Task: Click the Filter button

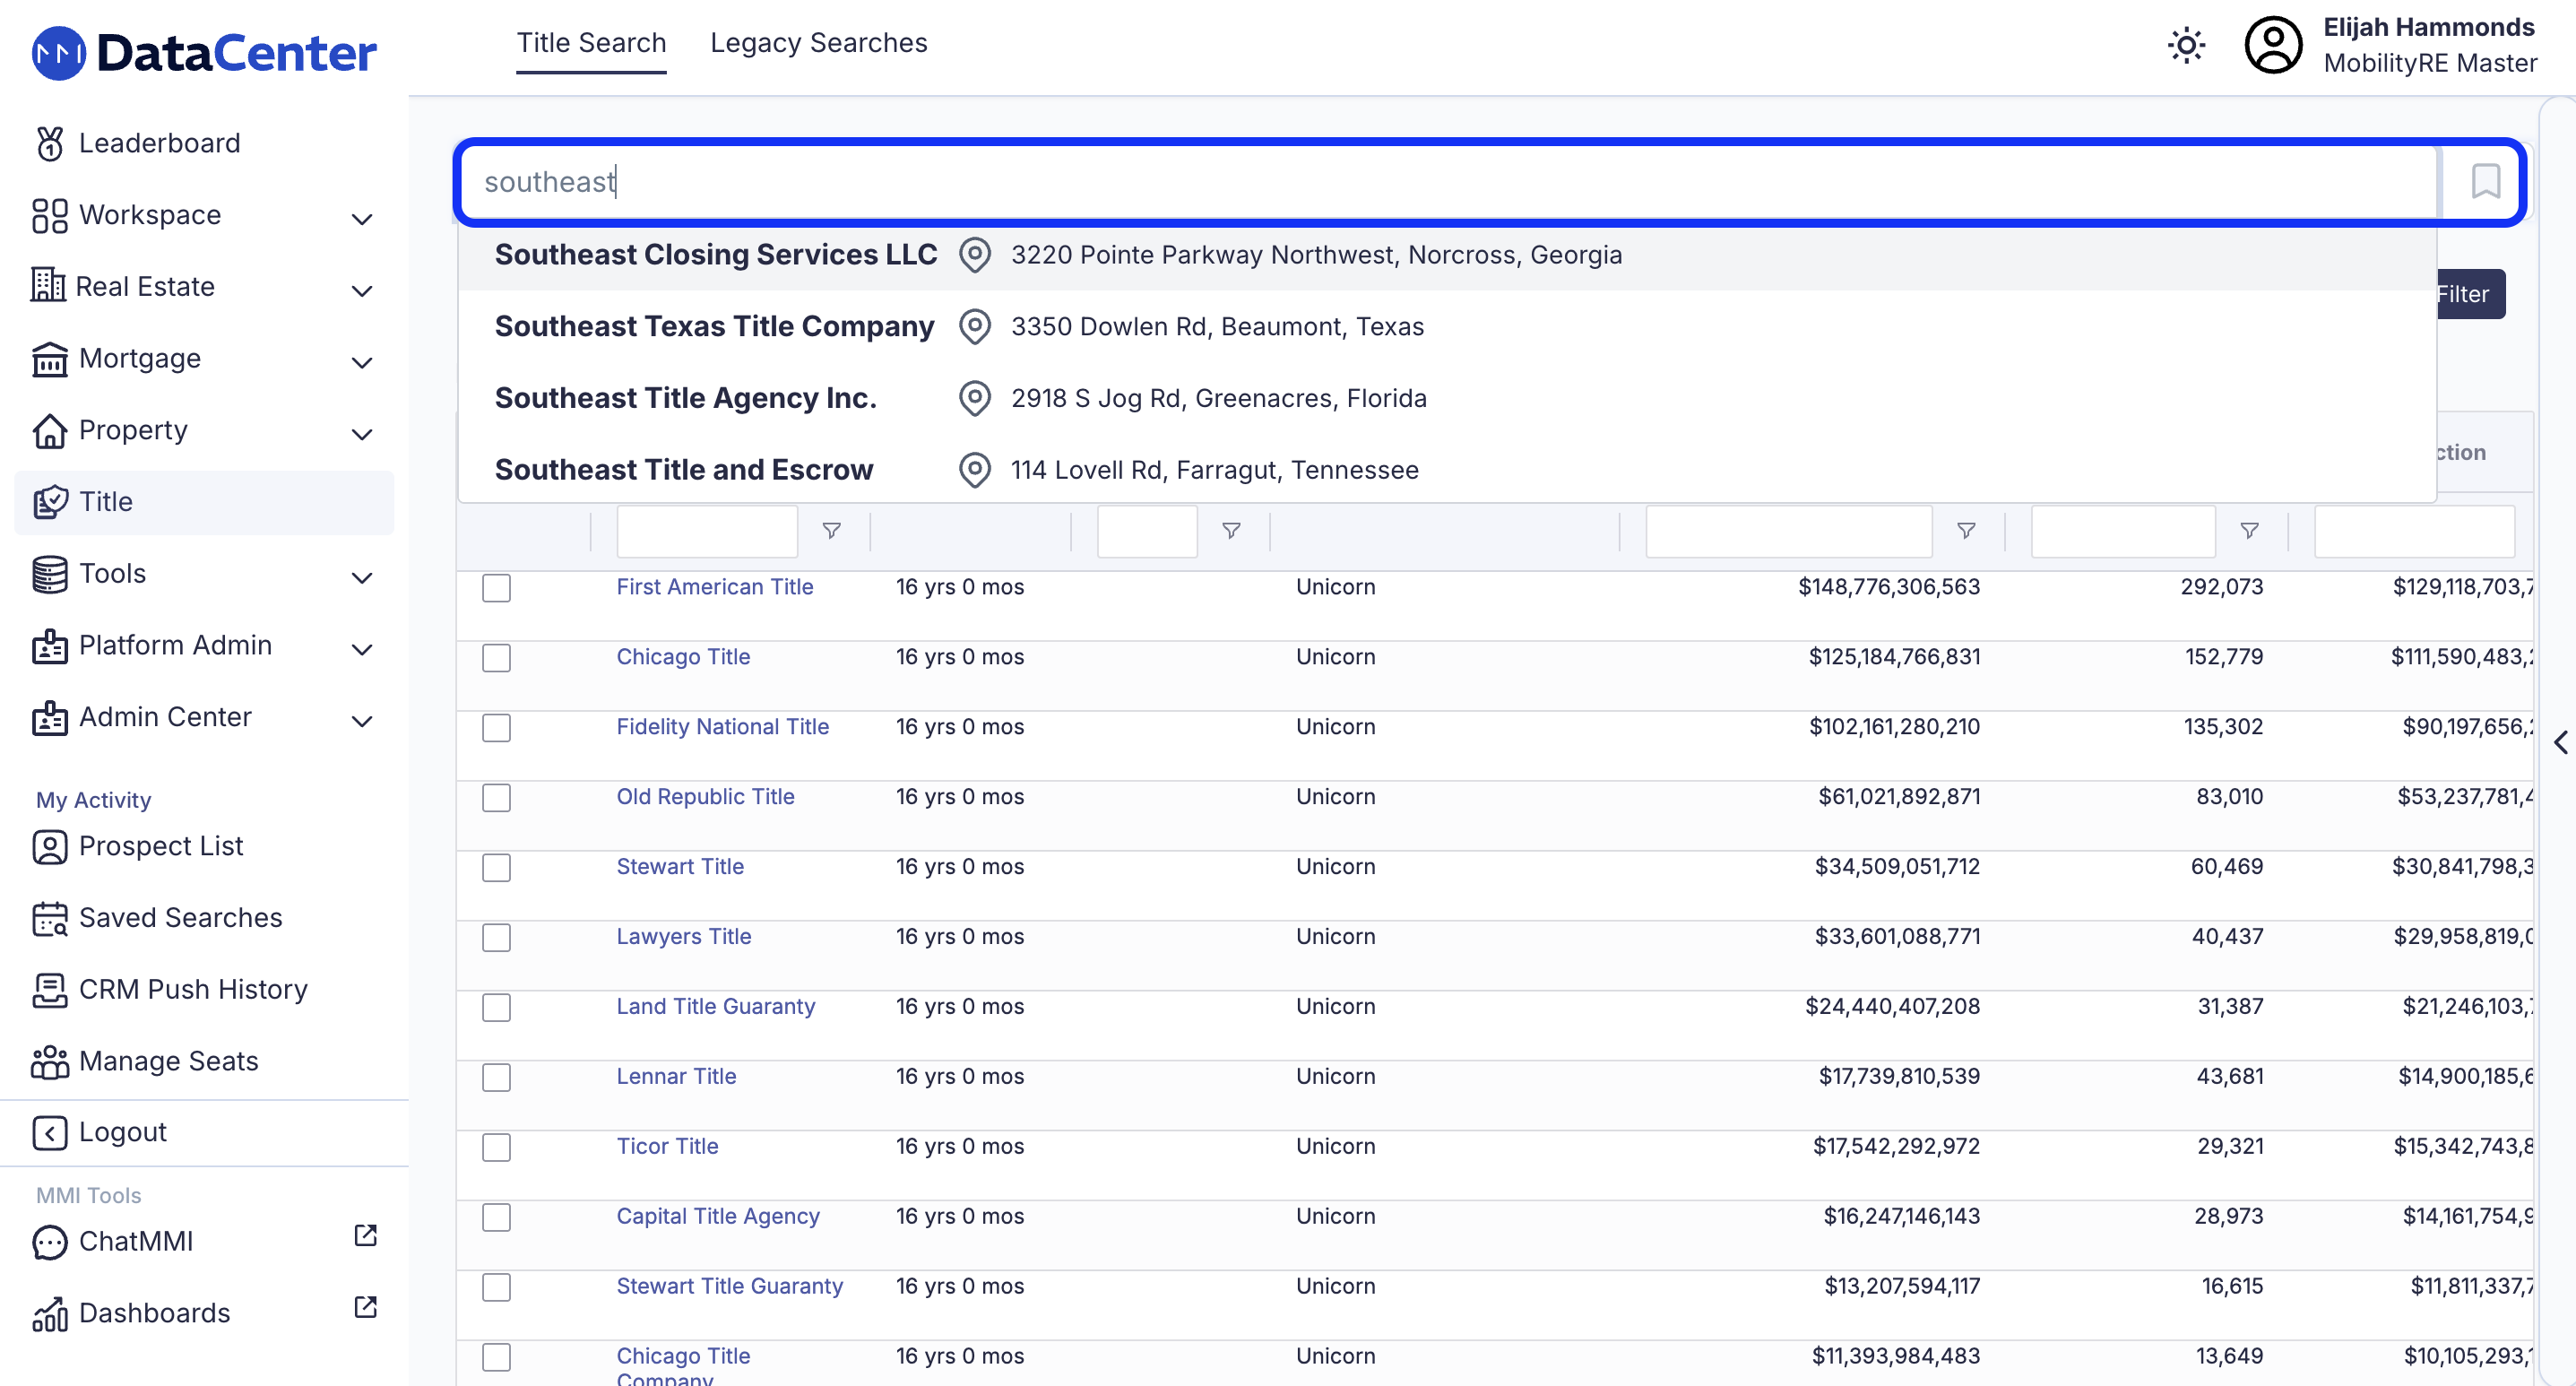Action: (x=2469, y=294)
